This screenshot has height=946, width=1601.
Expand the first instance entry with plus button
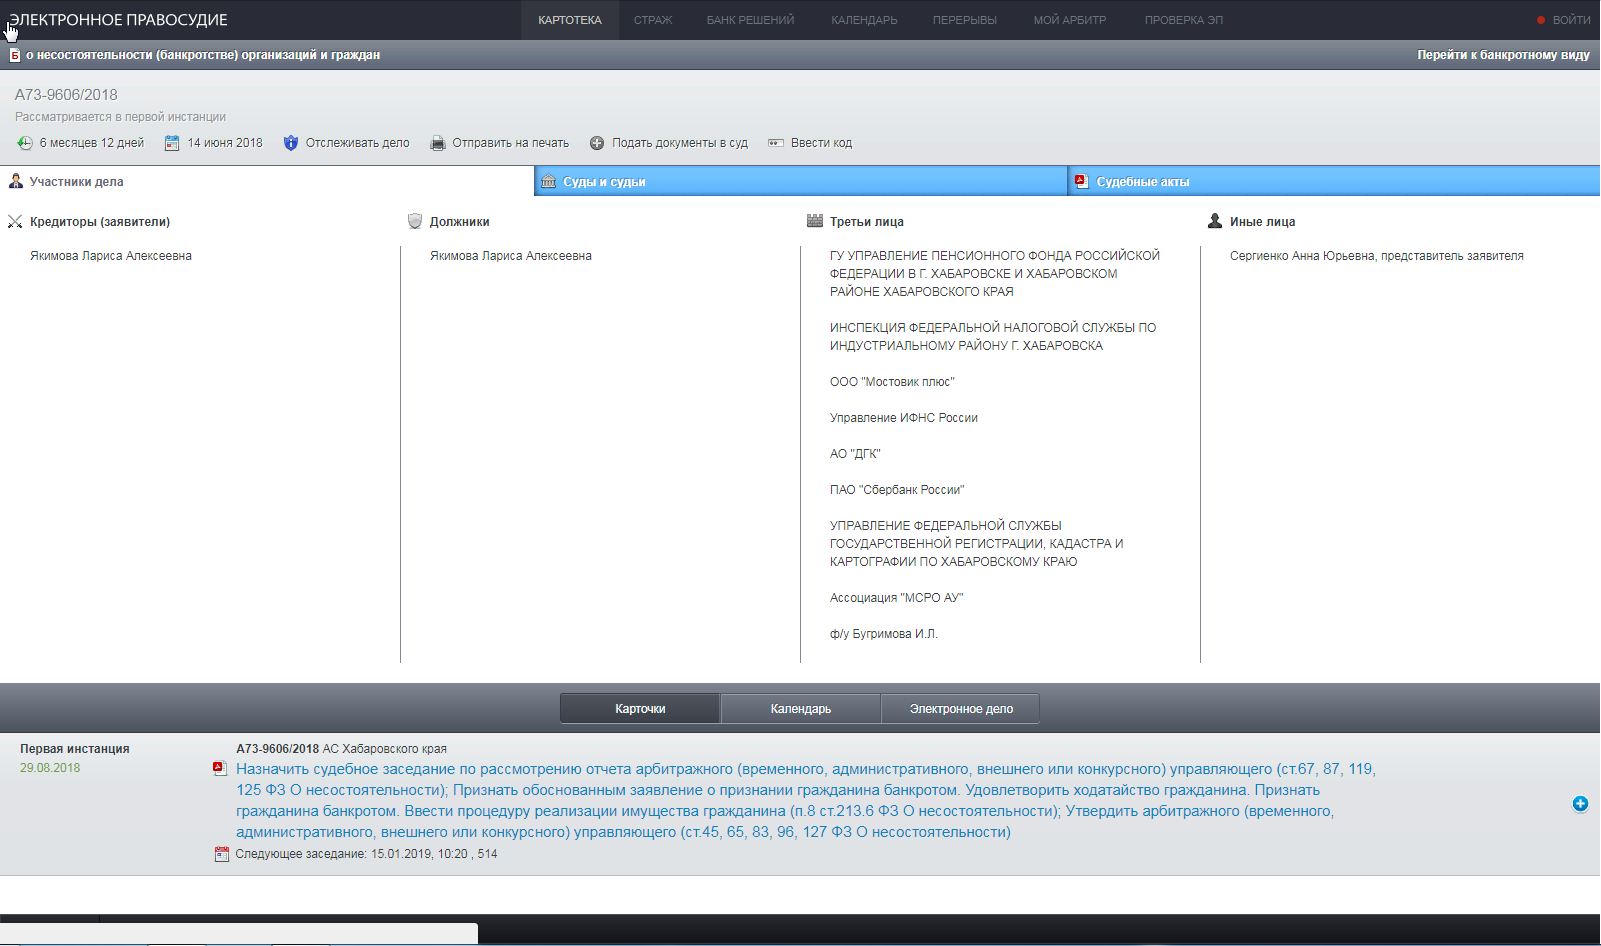(1580, 804)
